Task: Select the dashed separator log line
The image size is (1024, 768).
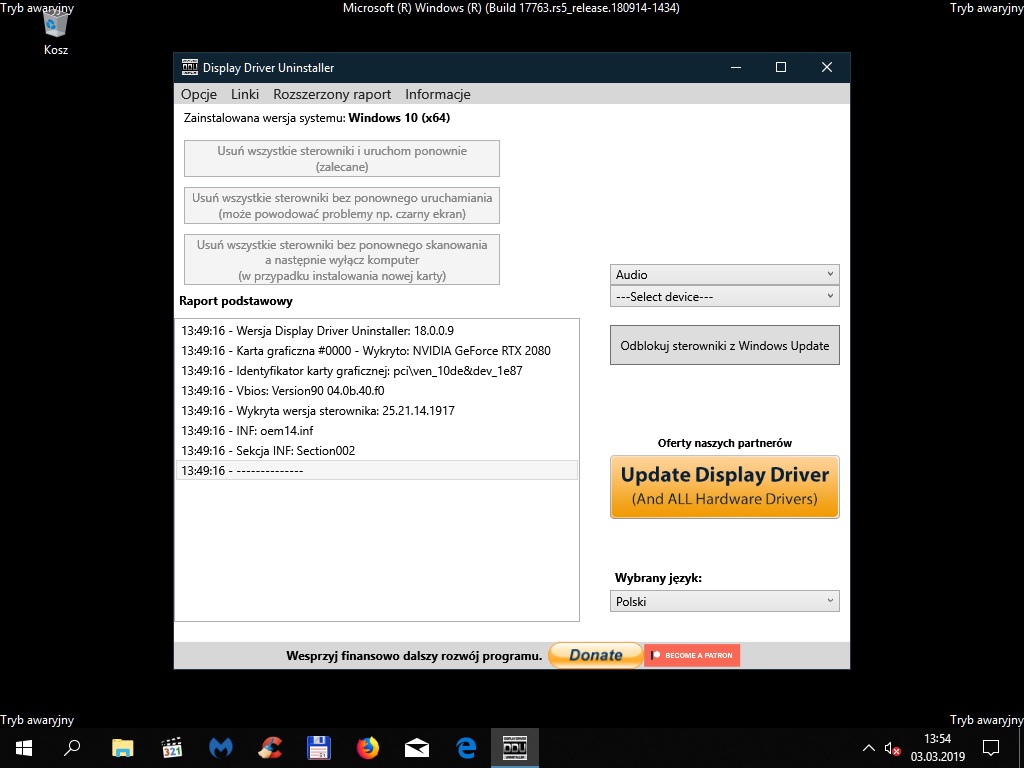Action: (x=377, y=470)
